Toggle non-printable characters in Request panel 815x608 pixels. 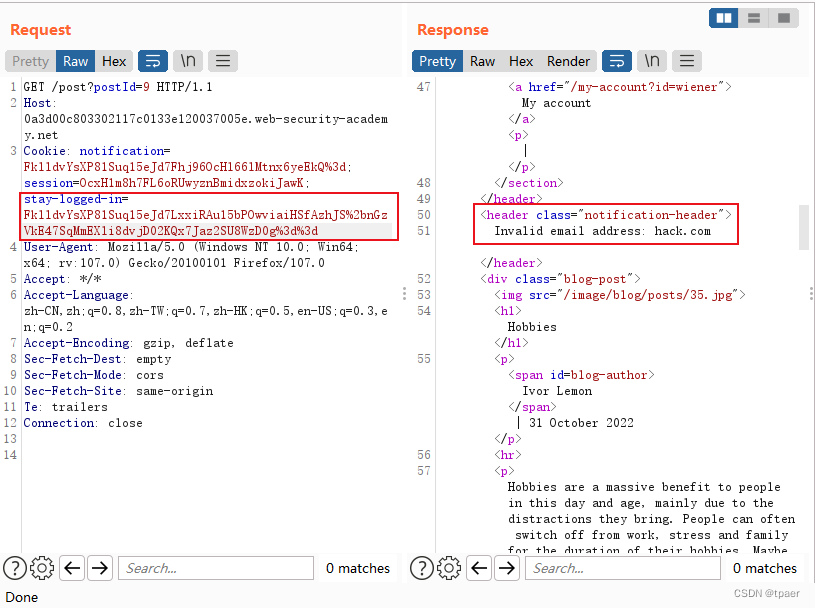(x=188, y=61)
